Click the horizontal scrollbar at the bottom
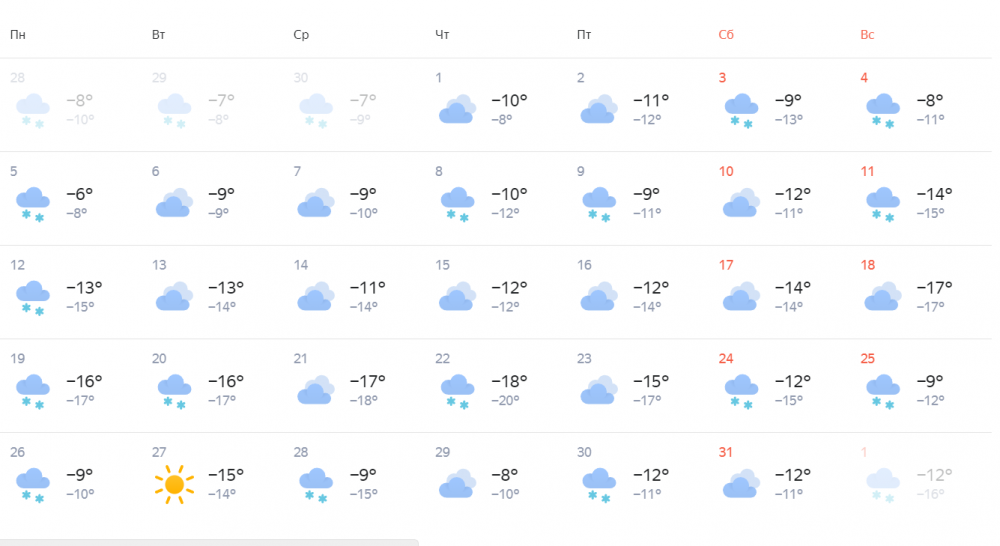1000x546 pixels. point(209,542)
